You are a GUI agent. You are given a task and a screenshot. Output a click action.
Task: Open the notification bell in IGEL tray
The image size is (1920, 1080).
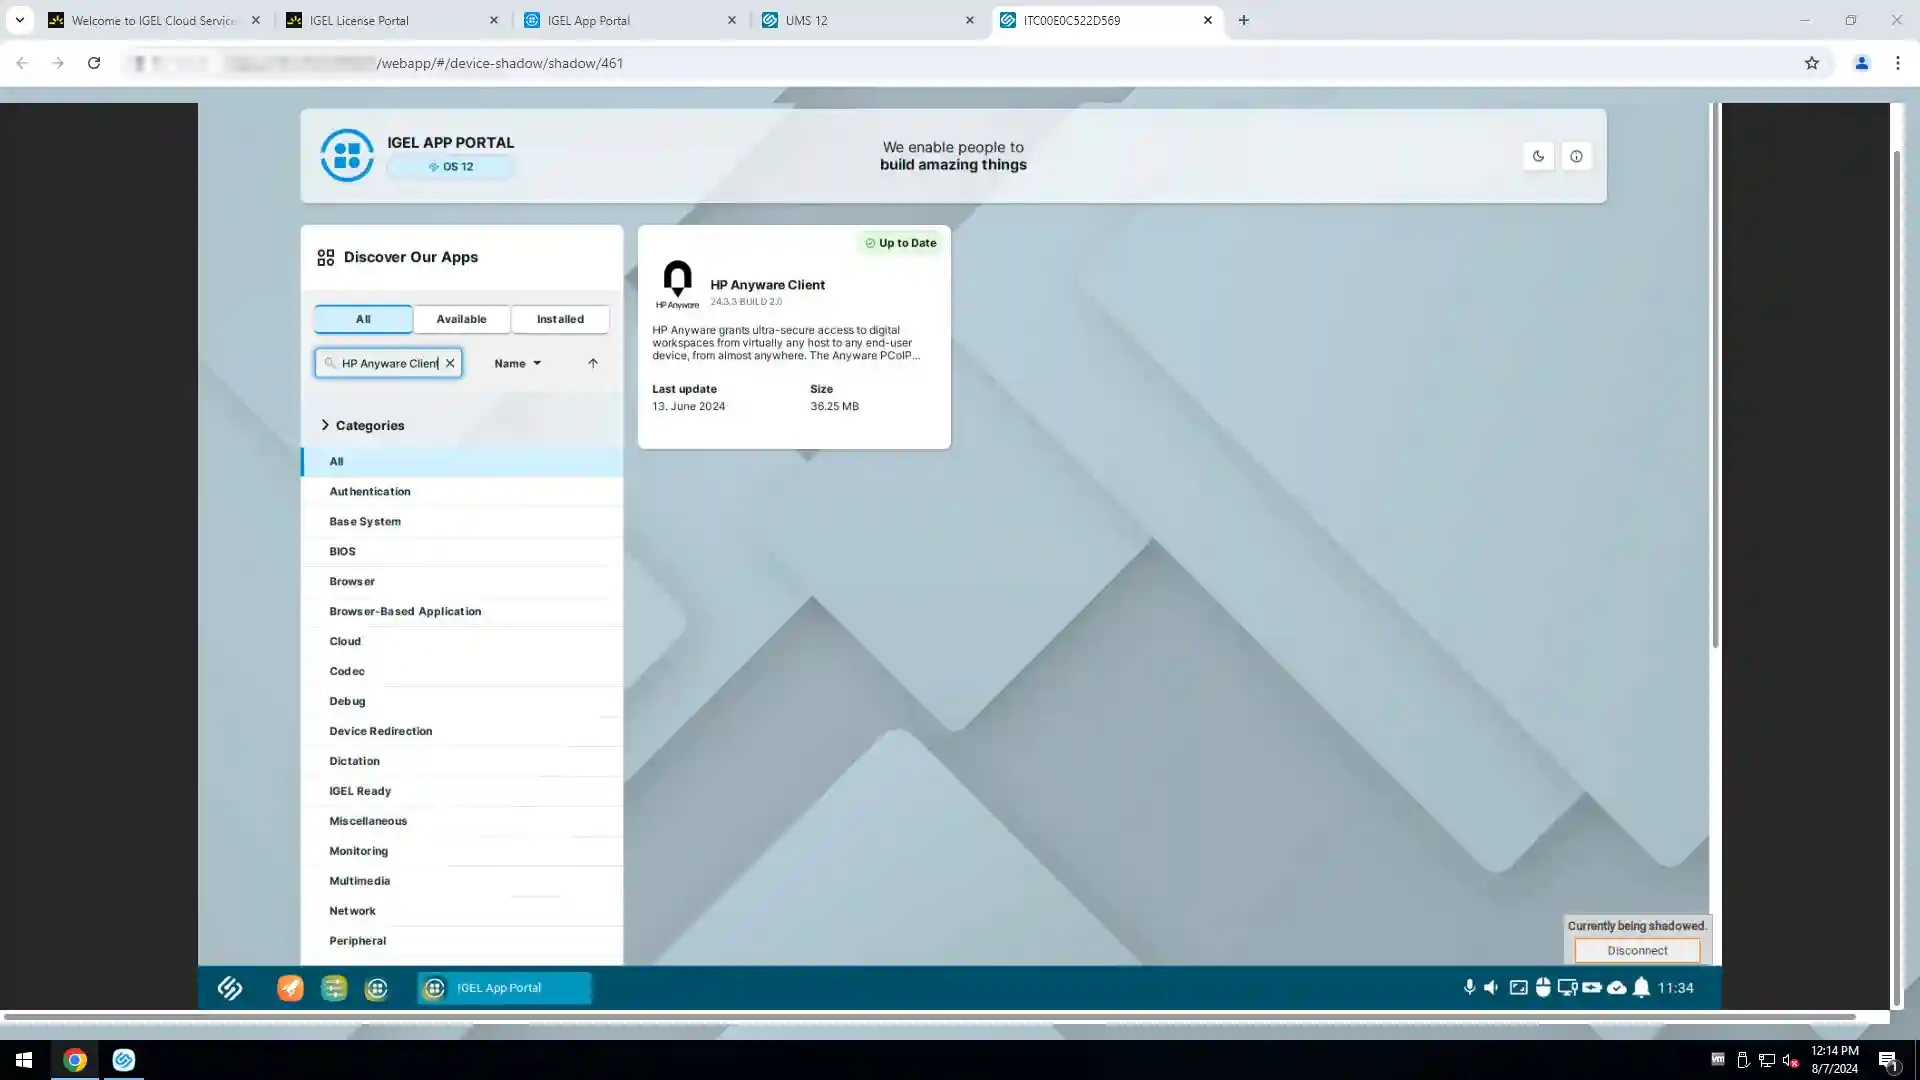pyautogui.click(x=1641, y=987)
